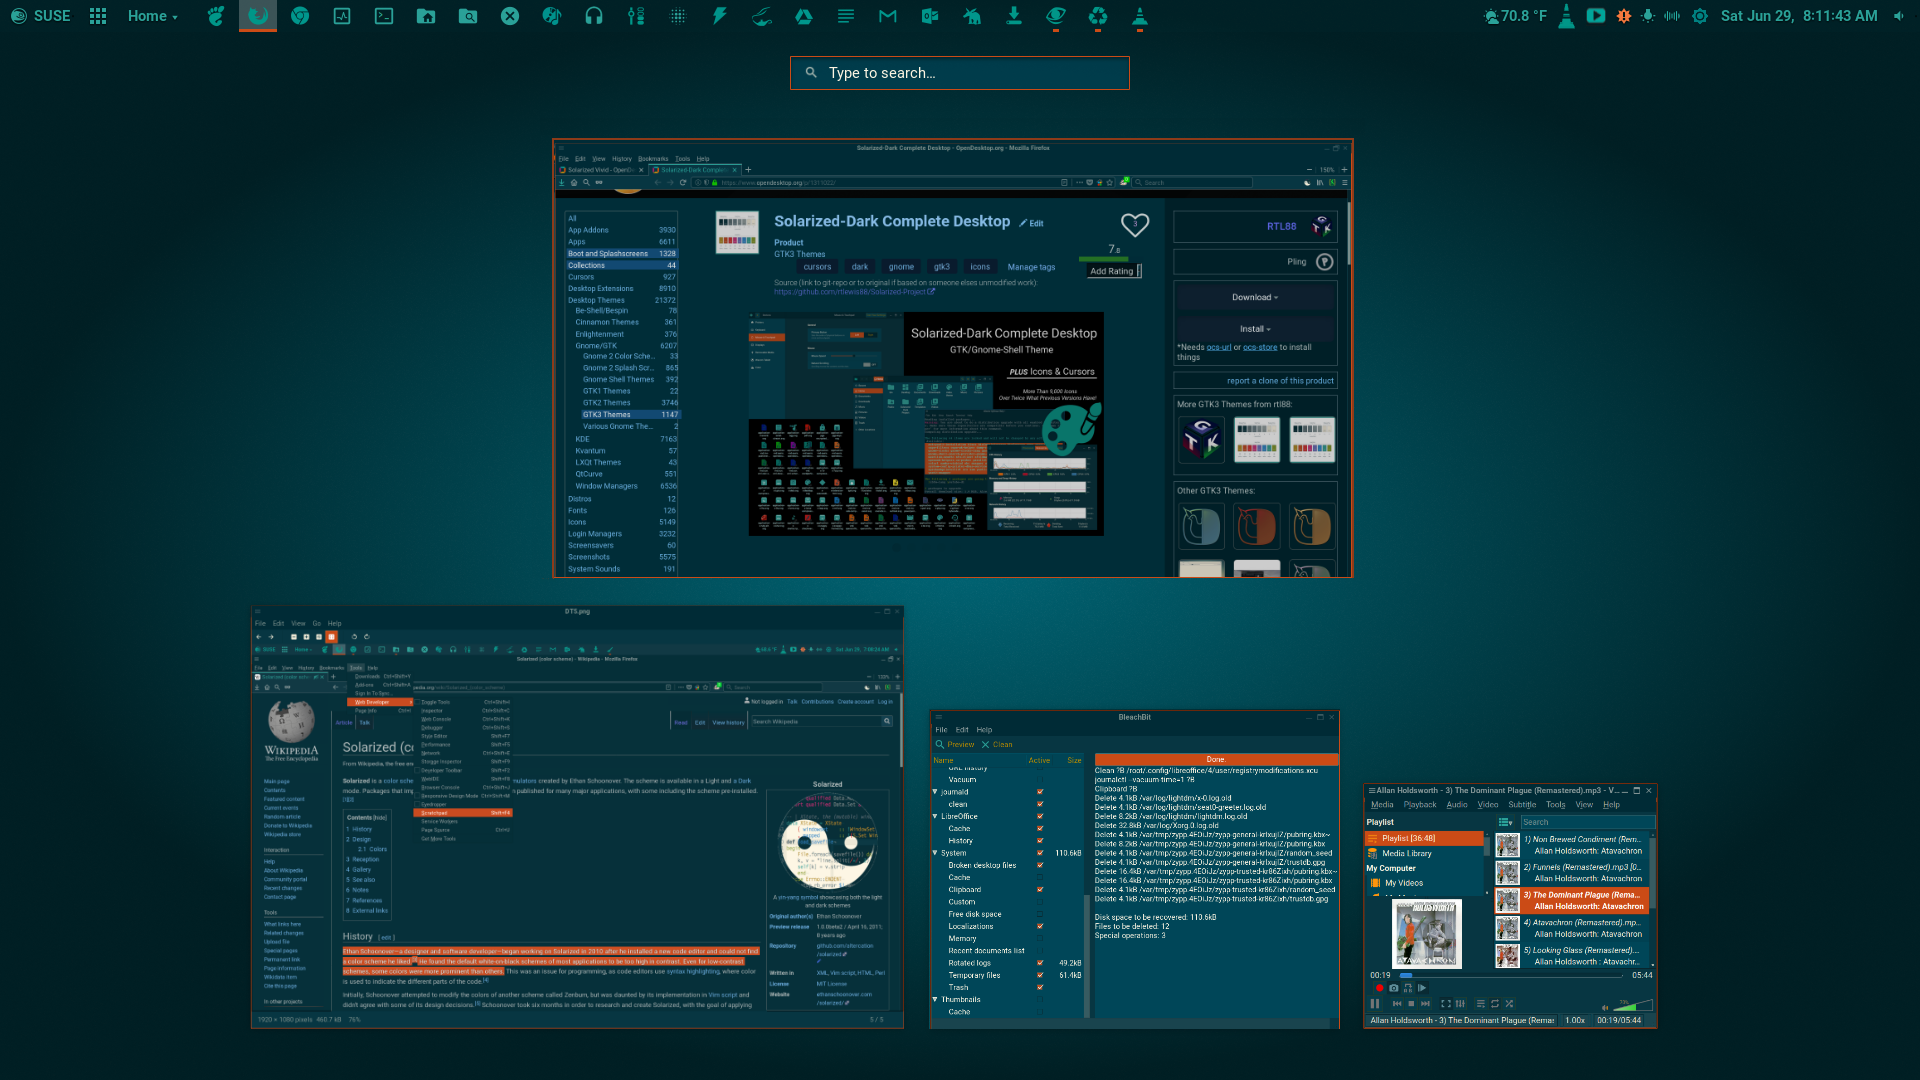This screenshot has height=1080, width=1920.
Task: Click the heart favorite icon in Firefox window
Action: 1135,225
